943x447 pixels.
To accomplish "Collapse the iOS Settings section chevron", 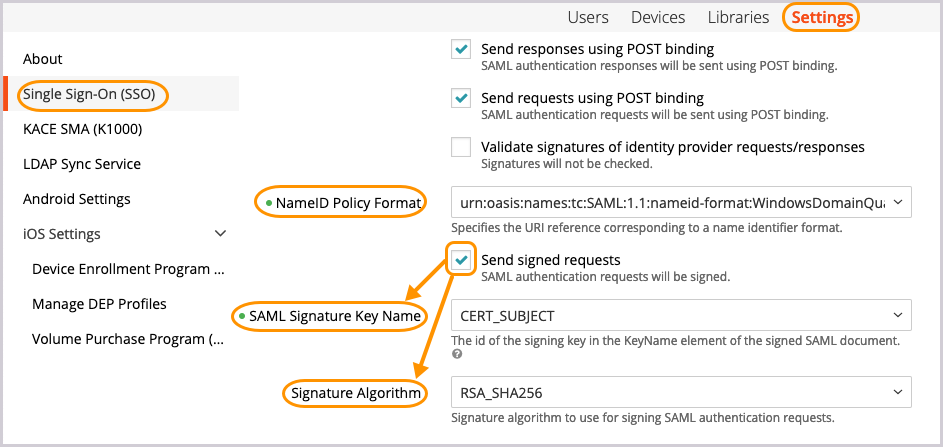I will point(220,234).
